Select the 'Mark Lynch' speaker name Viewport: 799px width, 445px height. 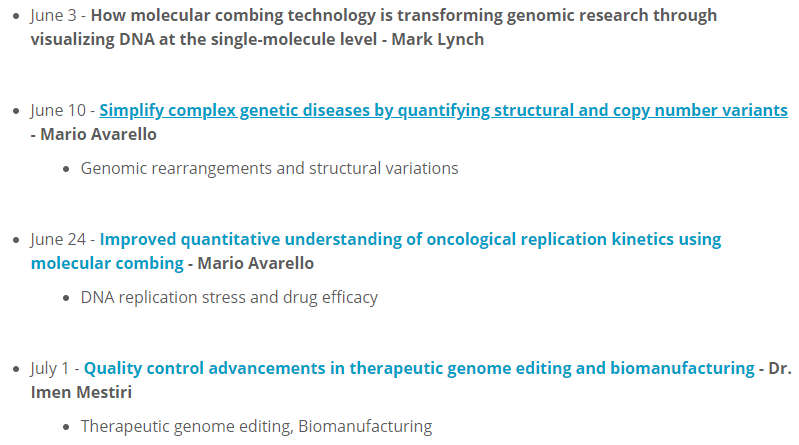click(438, 39)
